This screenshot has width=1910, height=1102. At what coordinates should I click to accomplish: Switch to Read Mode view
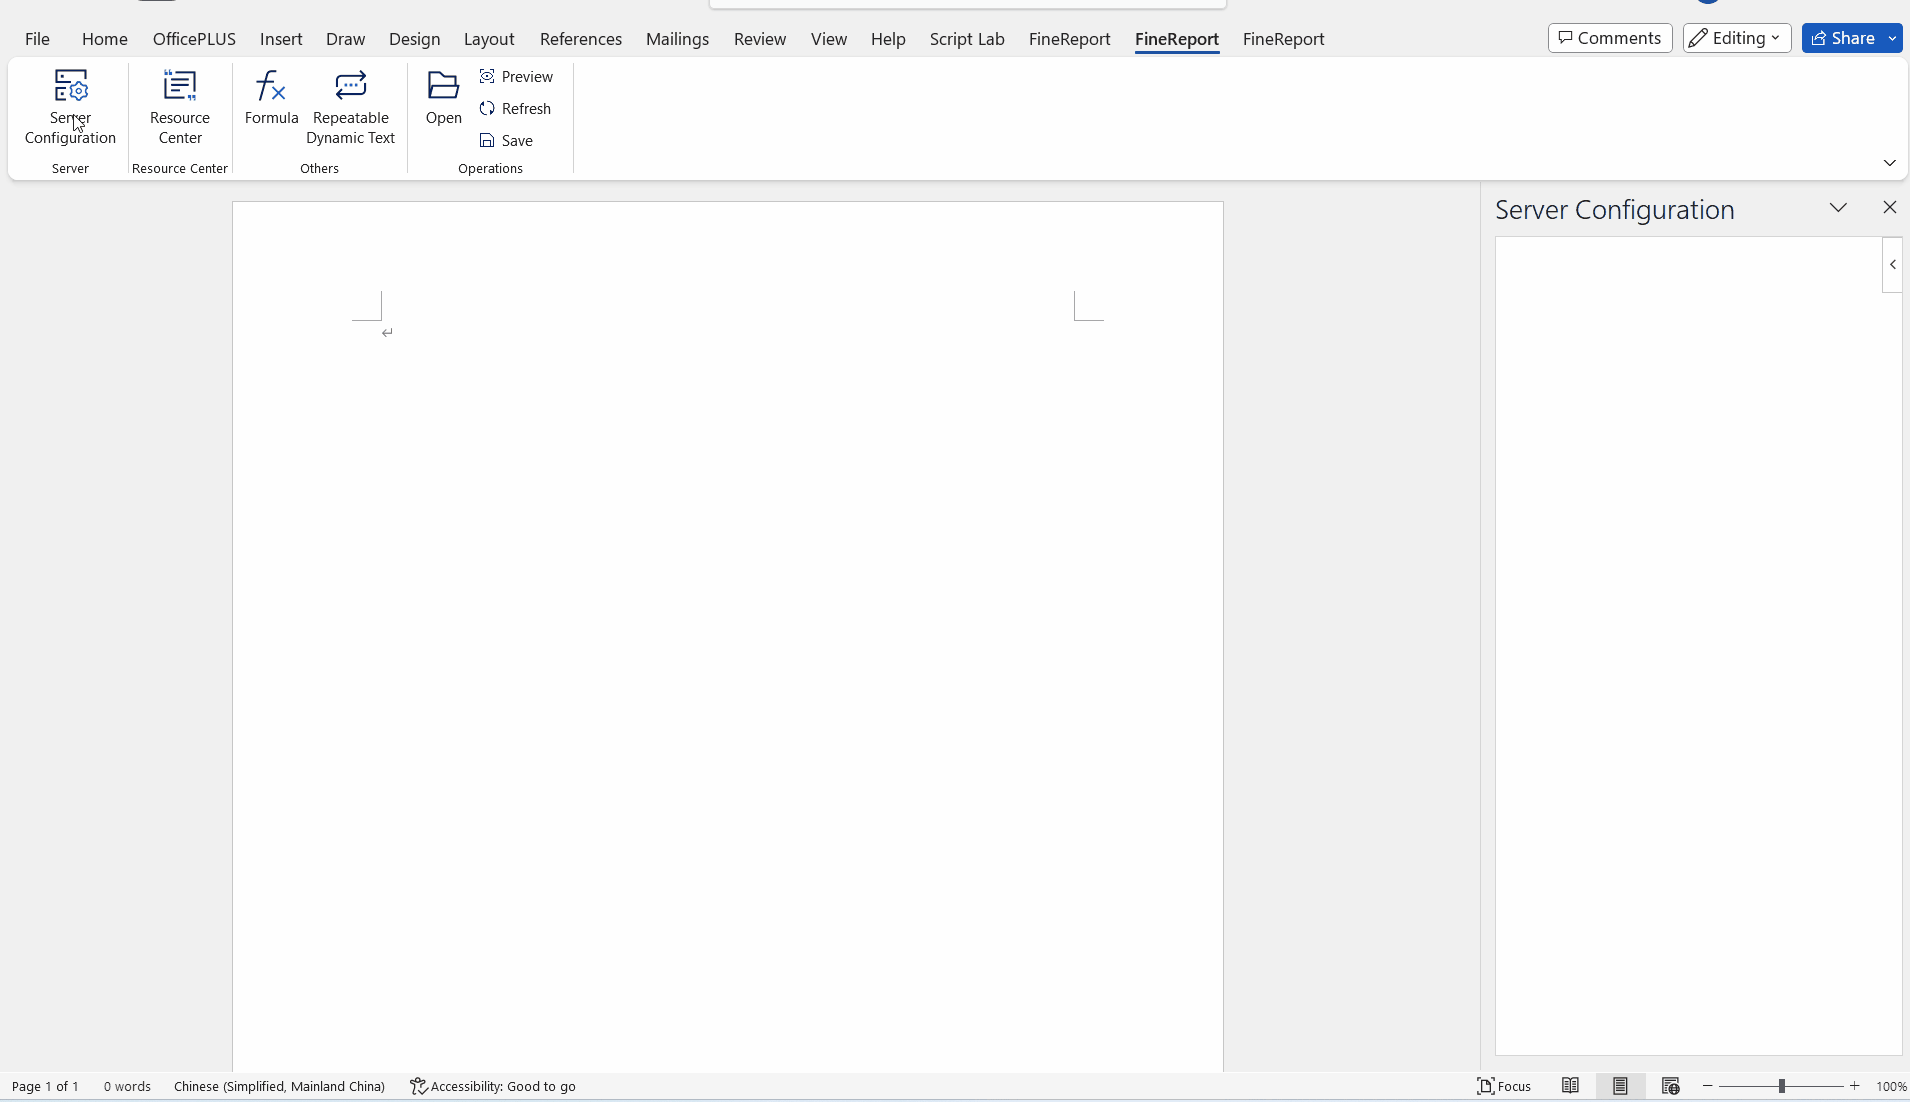(x=1569, y=1086)
